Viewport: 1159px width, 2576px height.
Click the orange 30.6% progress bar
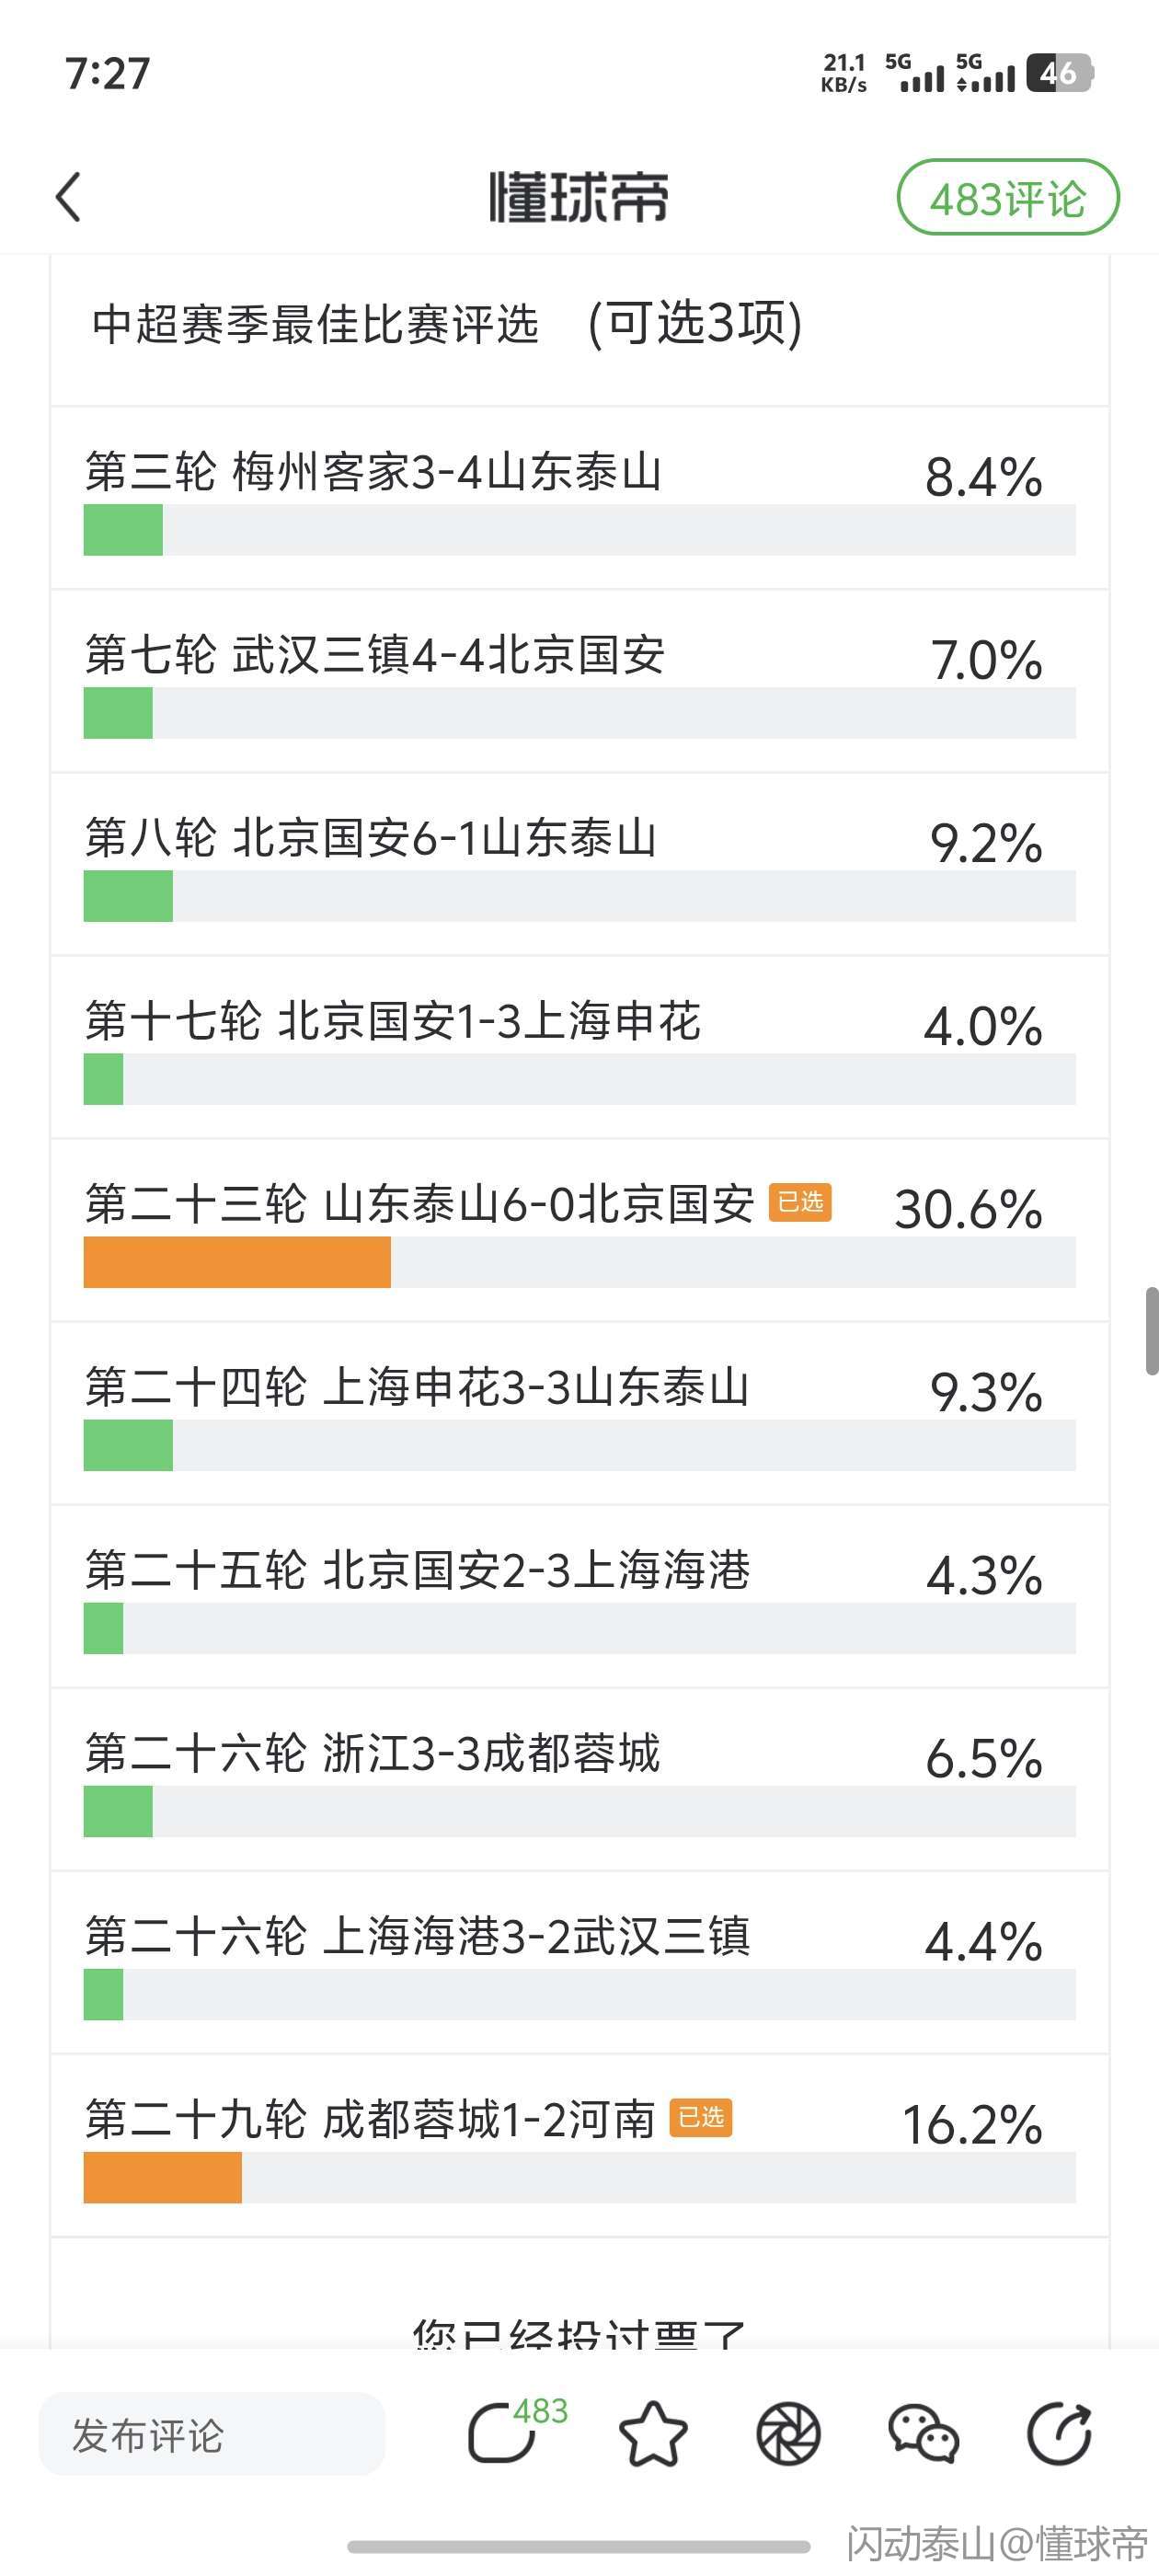237,1262
